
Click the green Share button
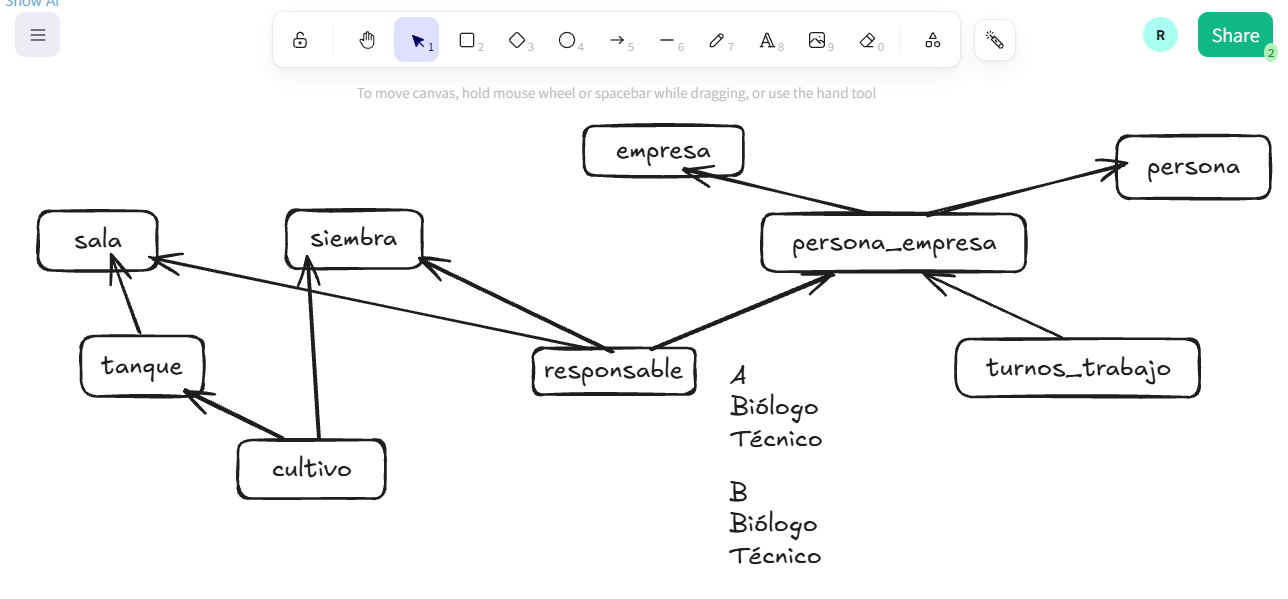pyautogui.click(x=1235, y=35)
